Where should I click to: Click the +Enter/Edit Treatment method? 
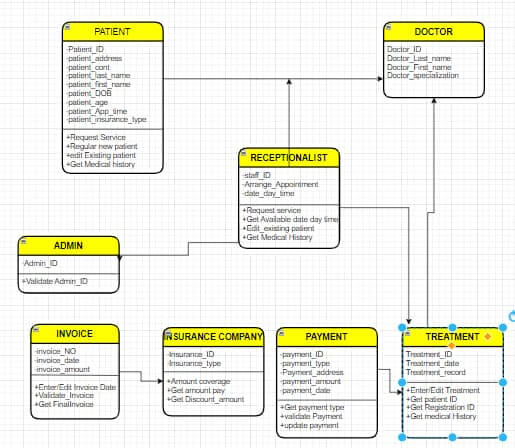443,390
